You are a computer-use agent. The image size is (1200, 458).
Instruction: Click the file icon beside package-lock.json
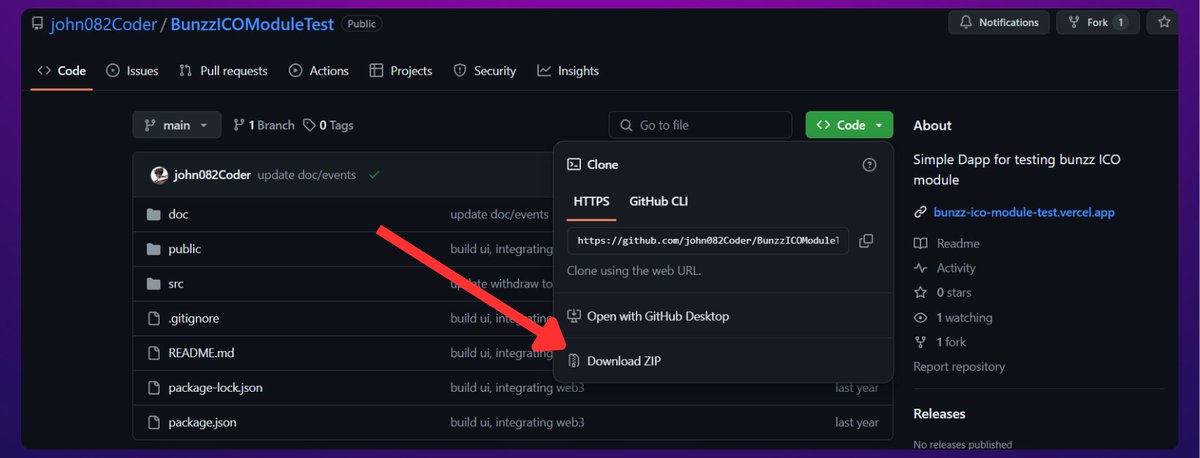(x=153, y=388)
